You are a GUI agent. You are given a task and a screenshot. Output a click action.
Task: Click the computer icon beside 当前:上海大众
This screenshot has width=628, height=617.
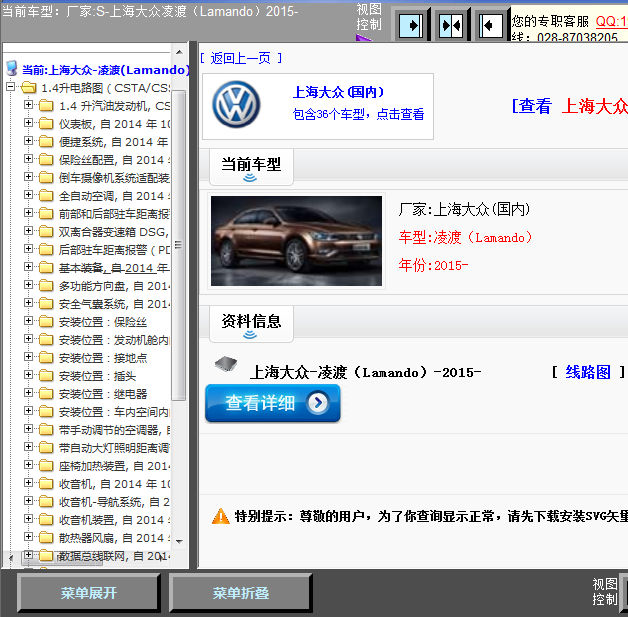pos(12,68)
